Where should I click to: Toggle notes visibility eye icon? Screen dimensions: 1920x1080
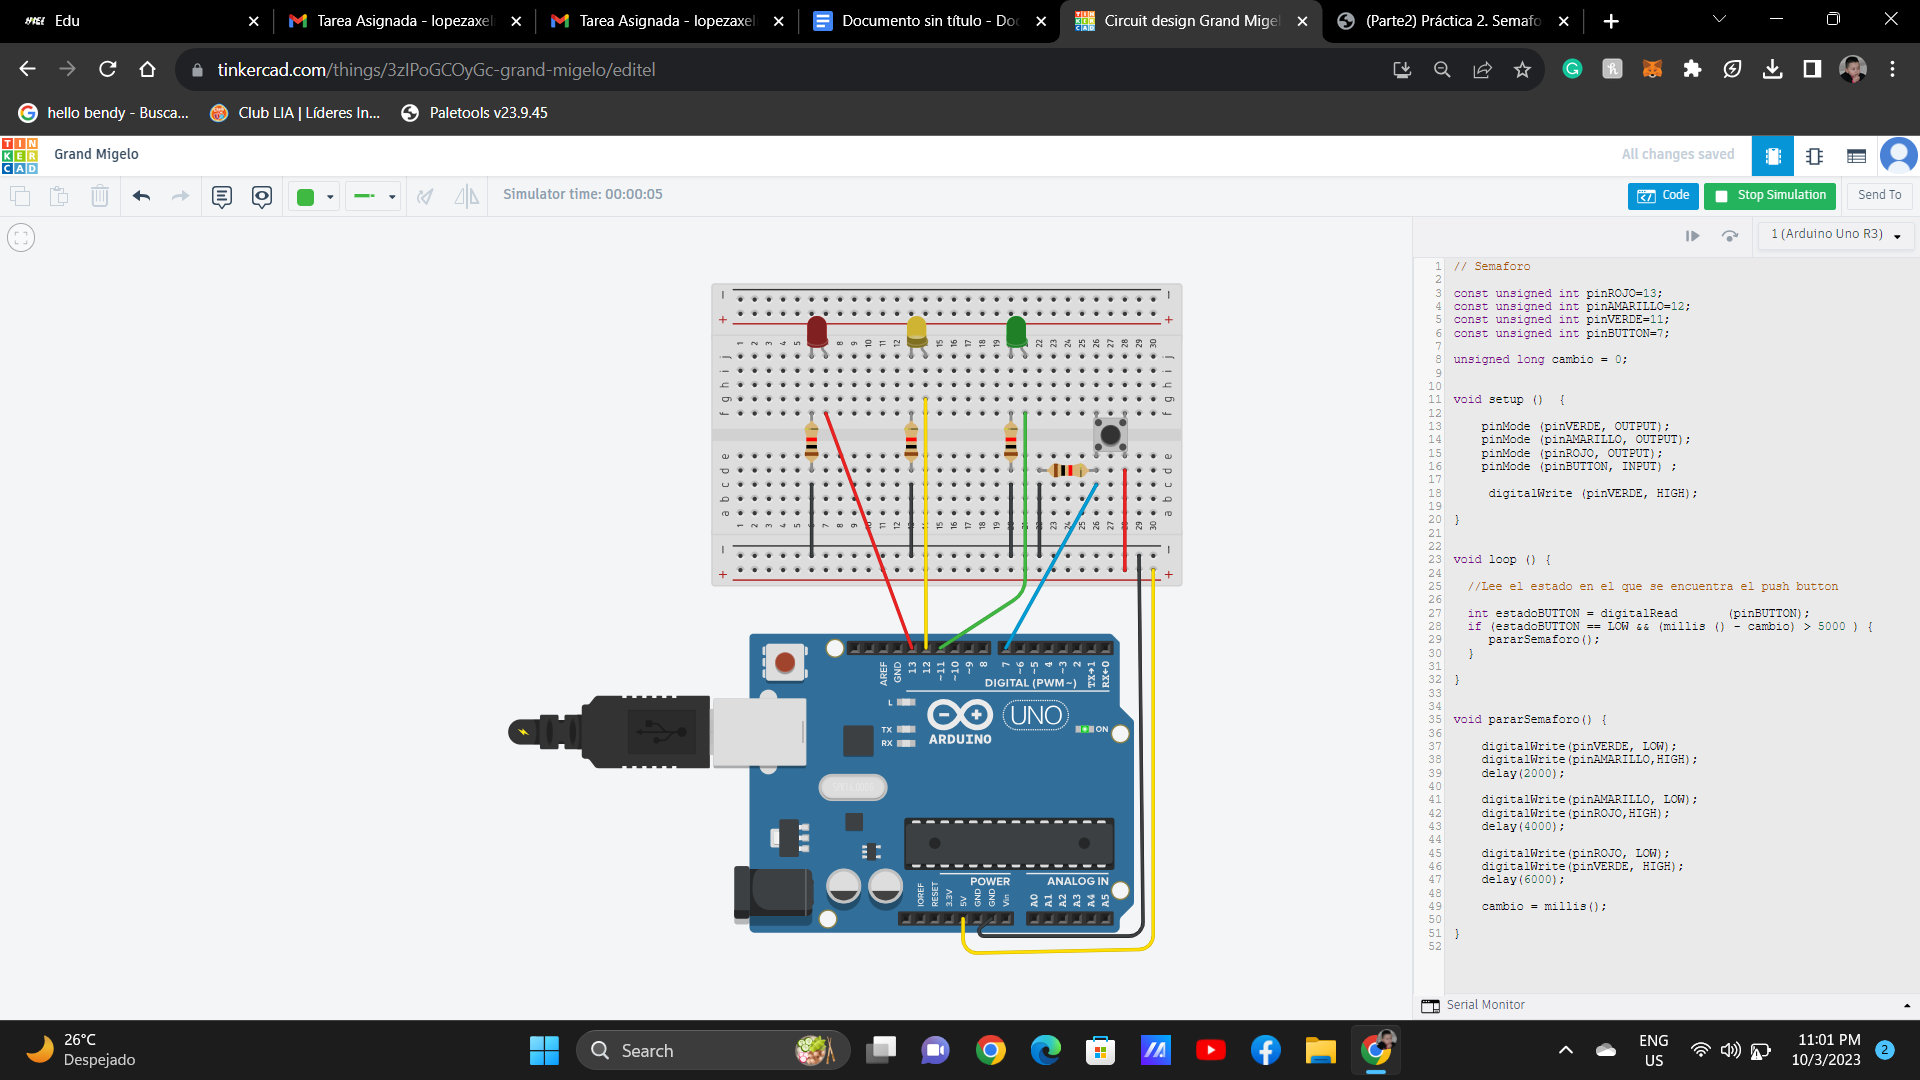point(262,196)
